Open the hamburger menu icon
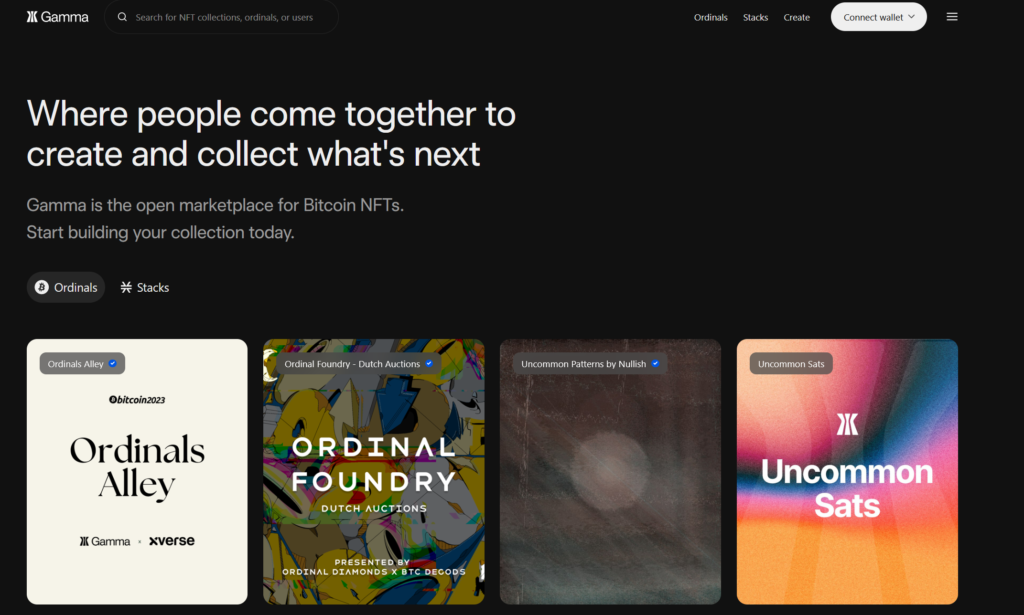 click(x=952, y=17)
